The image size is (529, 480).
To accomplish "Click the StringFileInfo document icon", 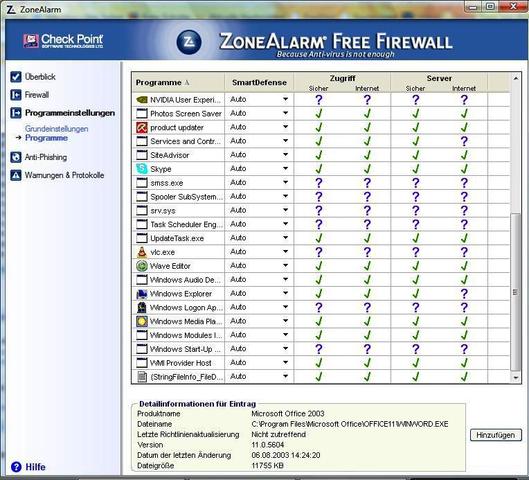I will [x=142, y=377].
